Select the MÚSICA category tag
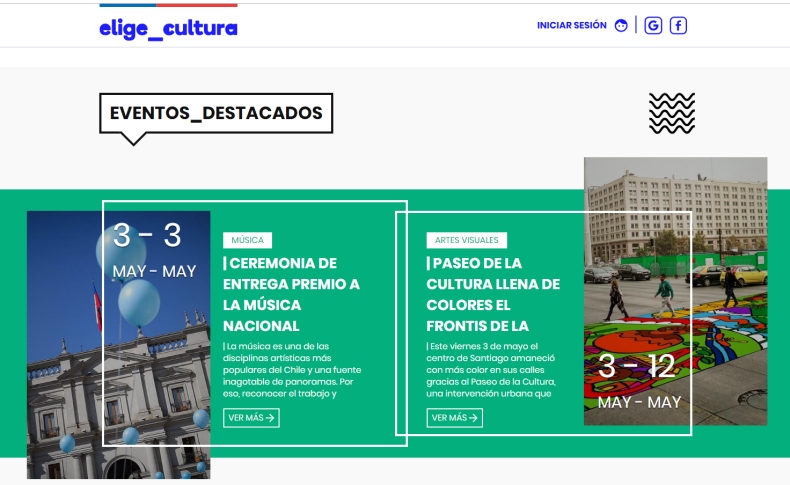The height and width of the screenshot is (485, 790). click(247, 240)
